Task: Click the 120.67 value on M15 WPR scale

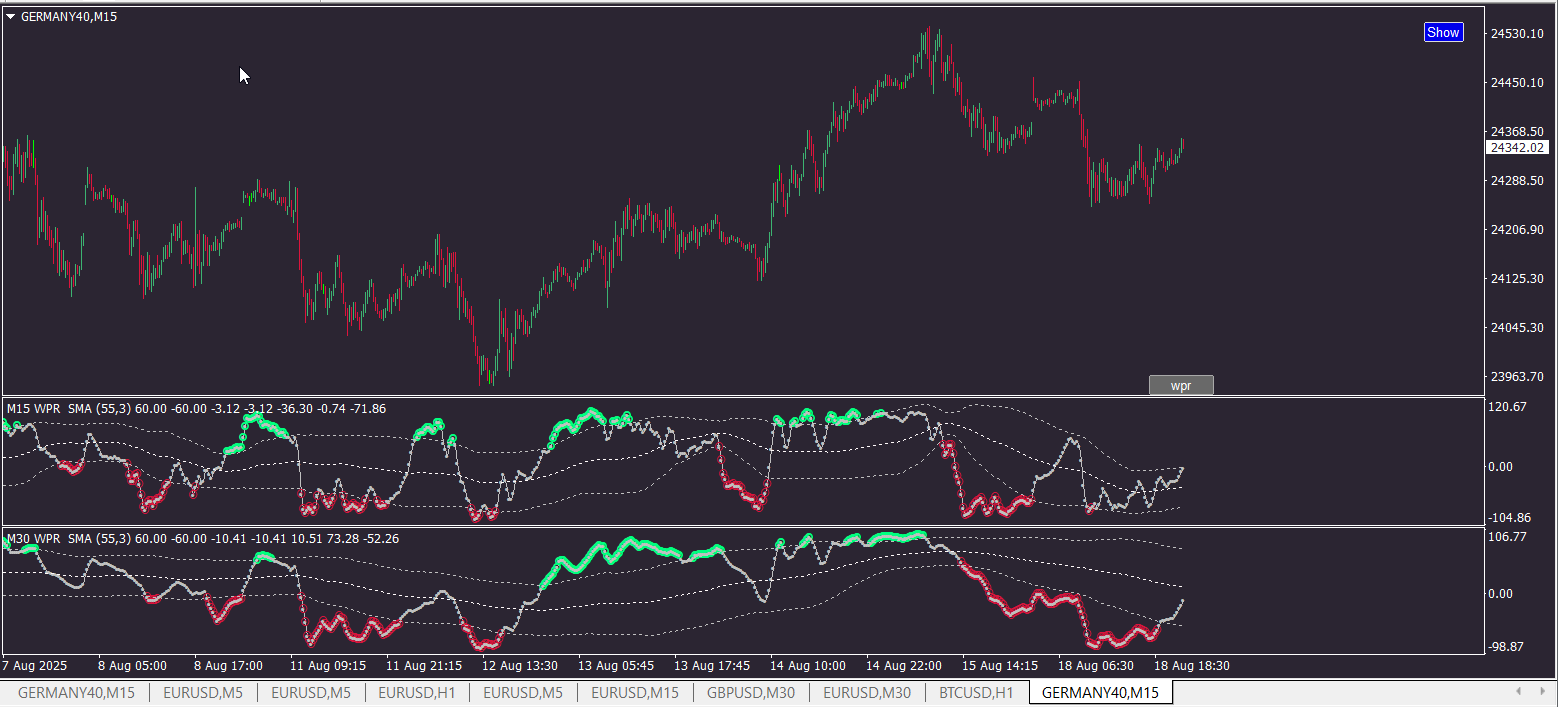Action: tap(1510, 407)
